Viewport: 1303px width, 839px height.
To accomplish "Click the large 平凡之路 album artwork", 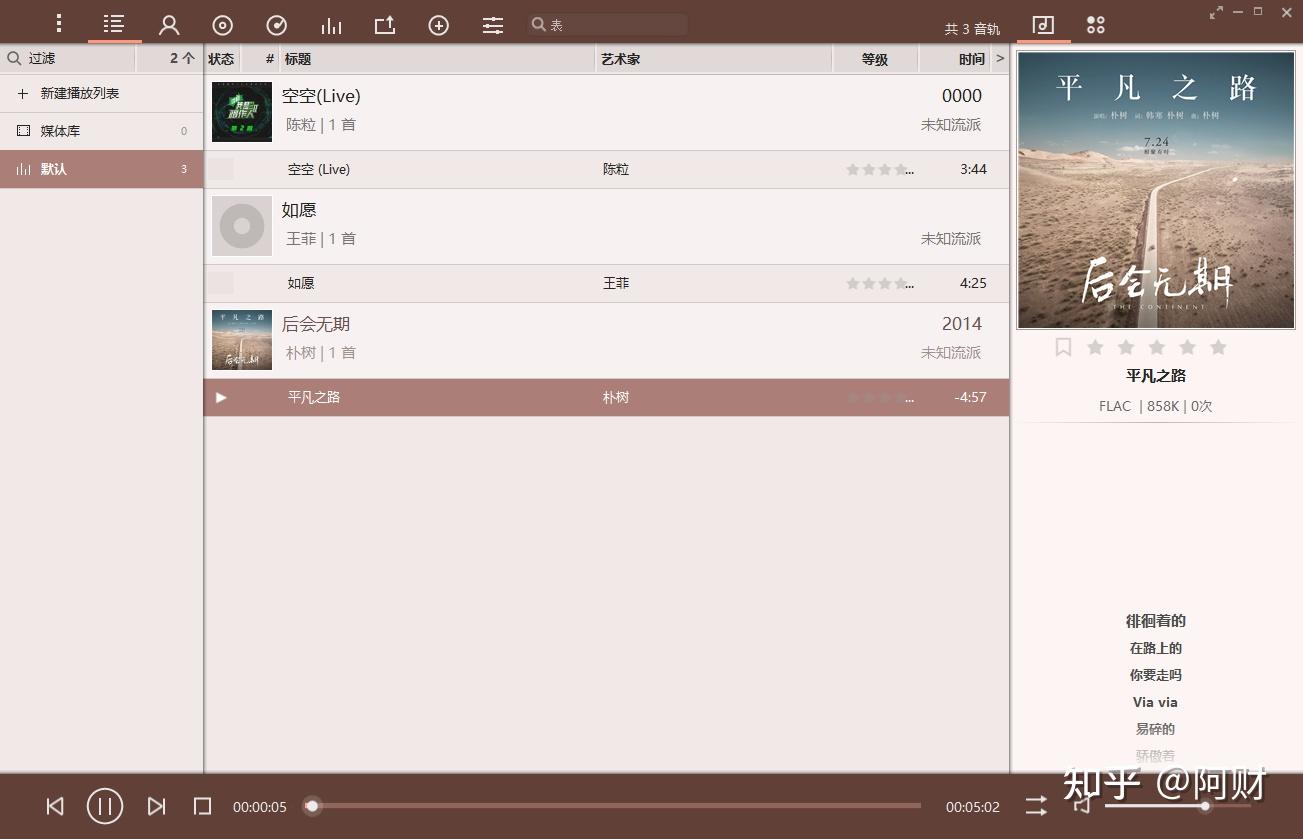I will point(1156,190).
